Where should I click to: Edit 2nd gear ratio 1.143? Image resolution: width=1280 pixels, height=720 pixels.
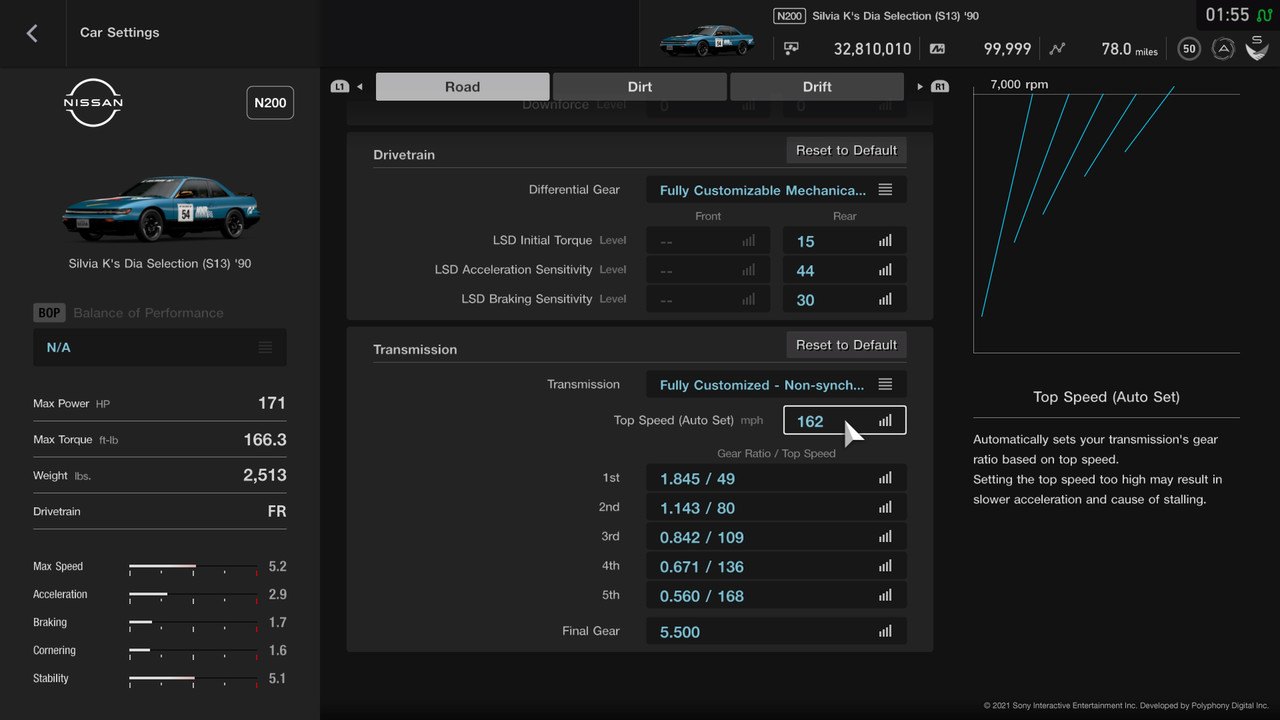click(x=776, y=507)
